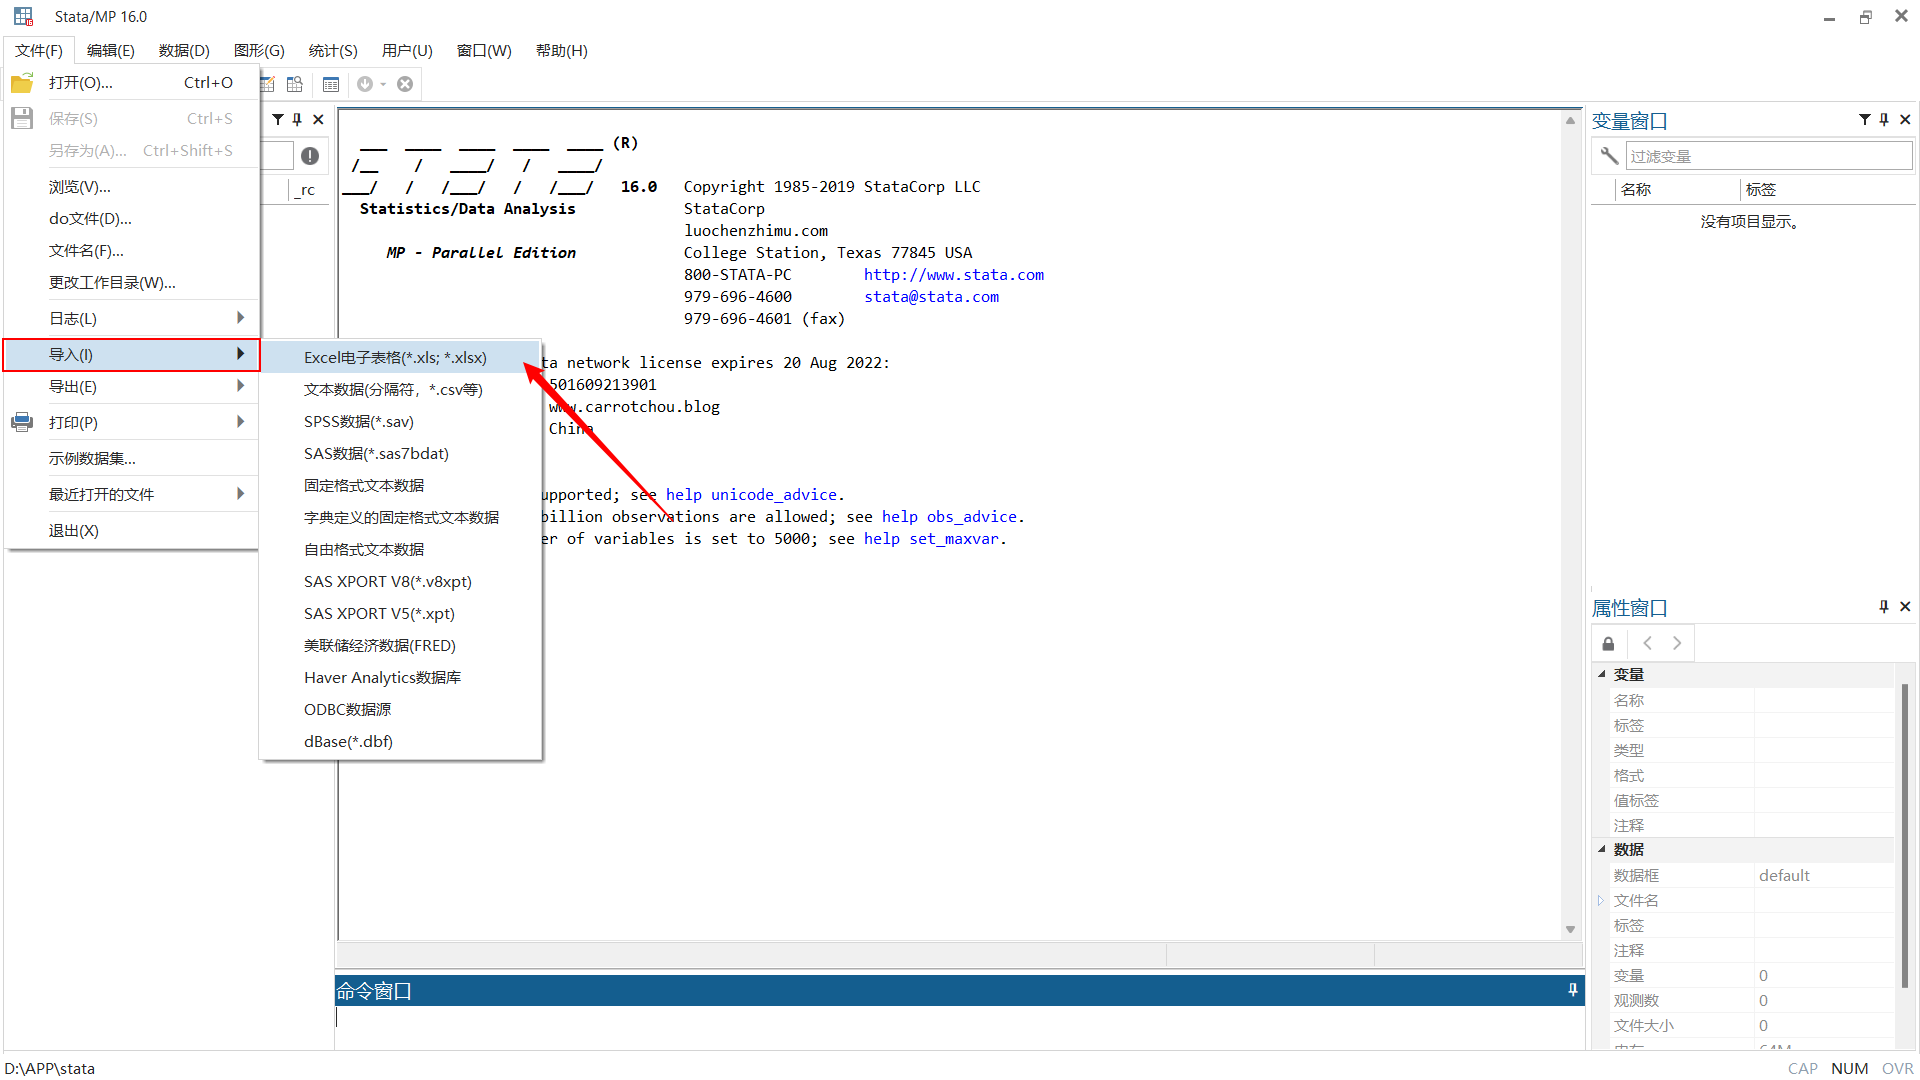Toggle pin on the 命令窗口 panel
The width and height of the screenshot is (1920, 1080).
pos(1573,990)
